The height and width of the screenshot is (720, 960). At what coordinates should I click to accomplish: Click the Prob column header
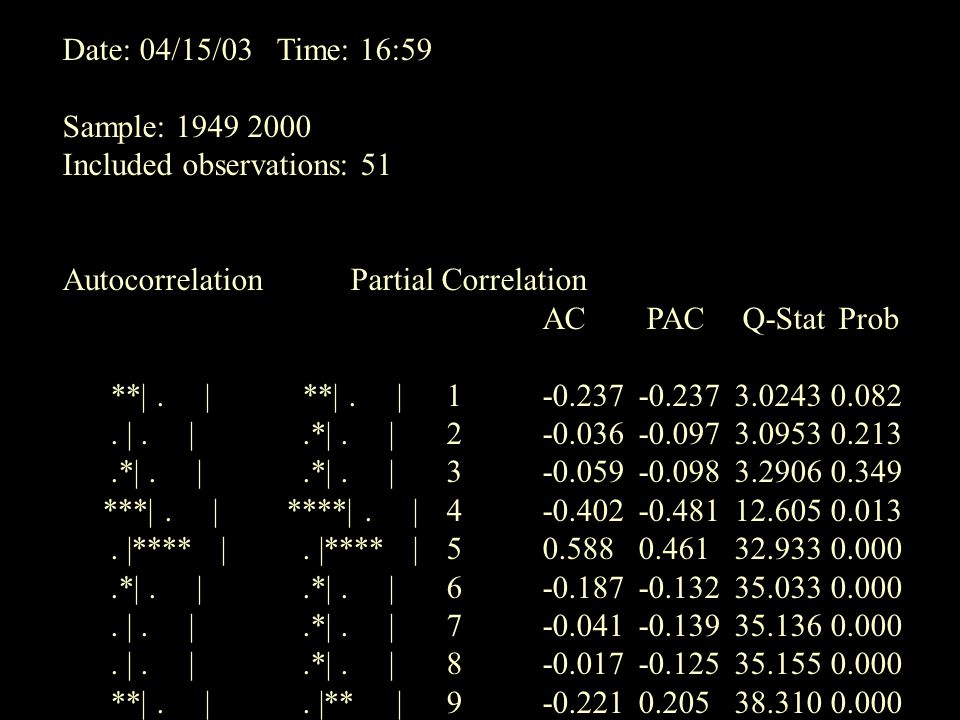click(x=868, y=319)
